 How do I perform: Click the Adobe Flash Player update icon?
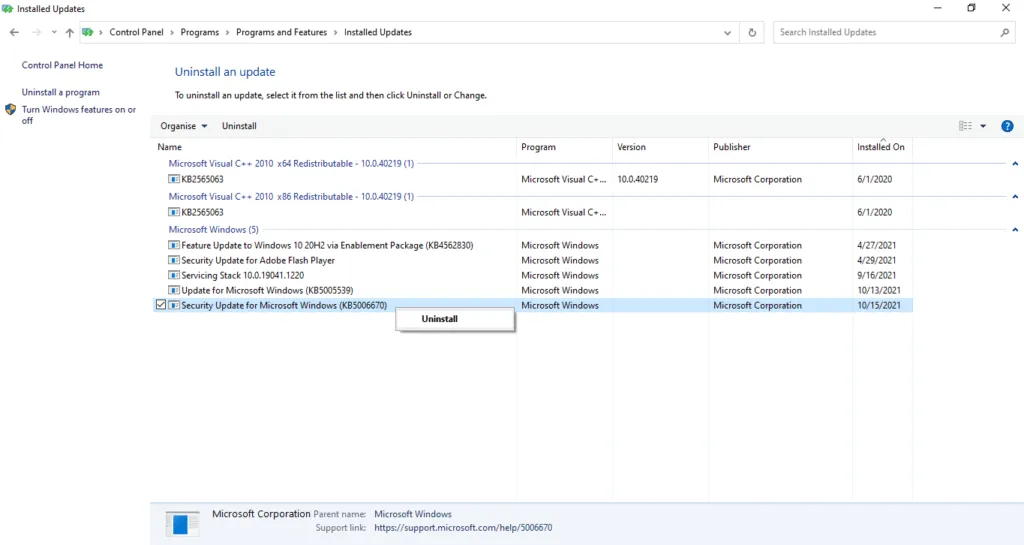point(174,260)
